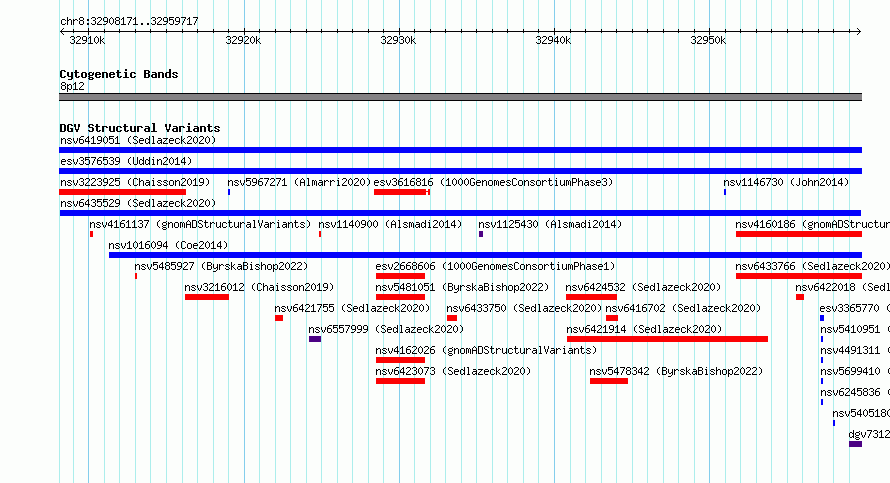
Task: Click nsv6433766 (Sedlazeck2020) label
Action: [813, 266]
